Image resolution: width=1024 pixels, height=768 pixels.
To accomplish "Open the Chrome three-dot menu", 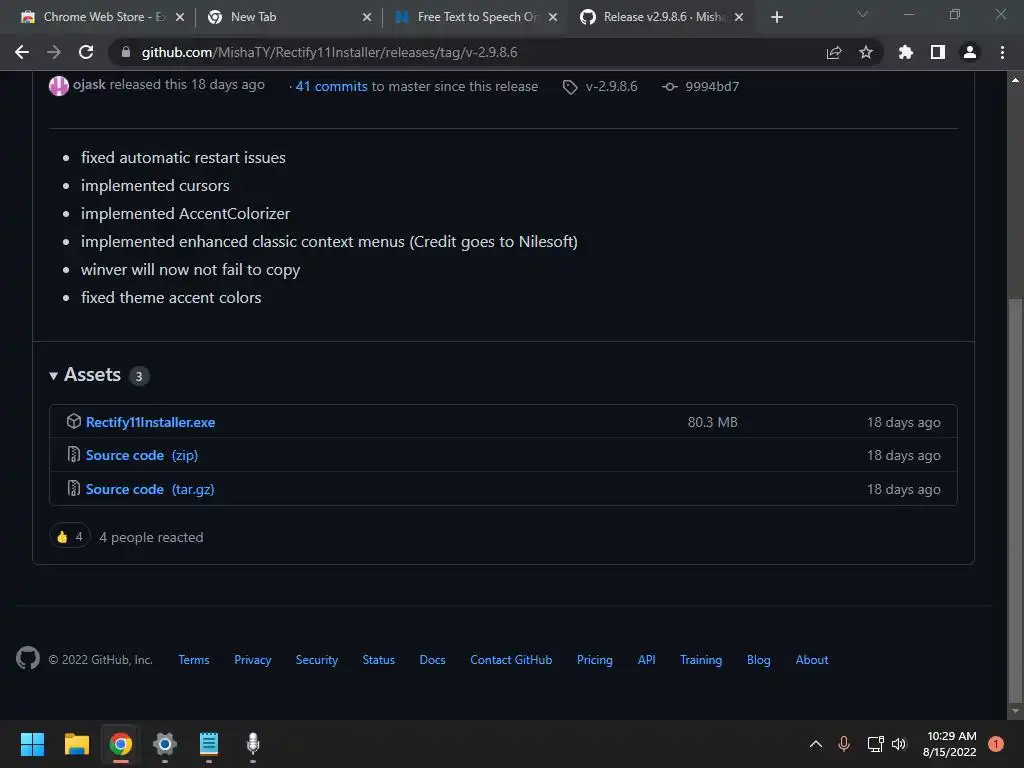I will [x=1002, y=52].
